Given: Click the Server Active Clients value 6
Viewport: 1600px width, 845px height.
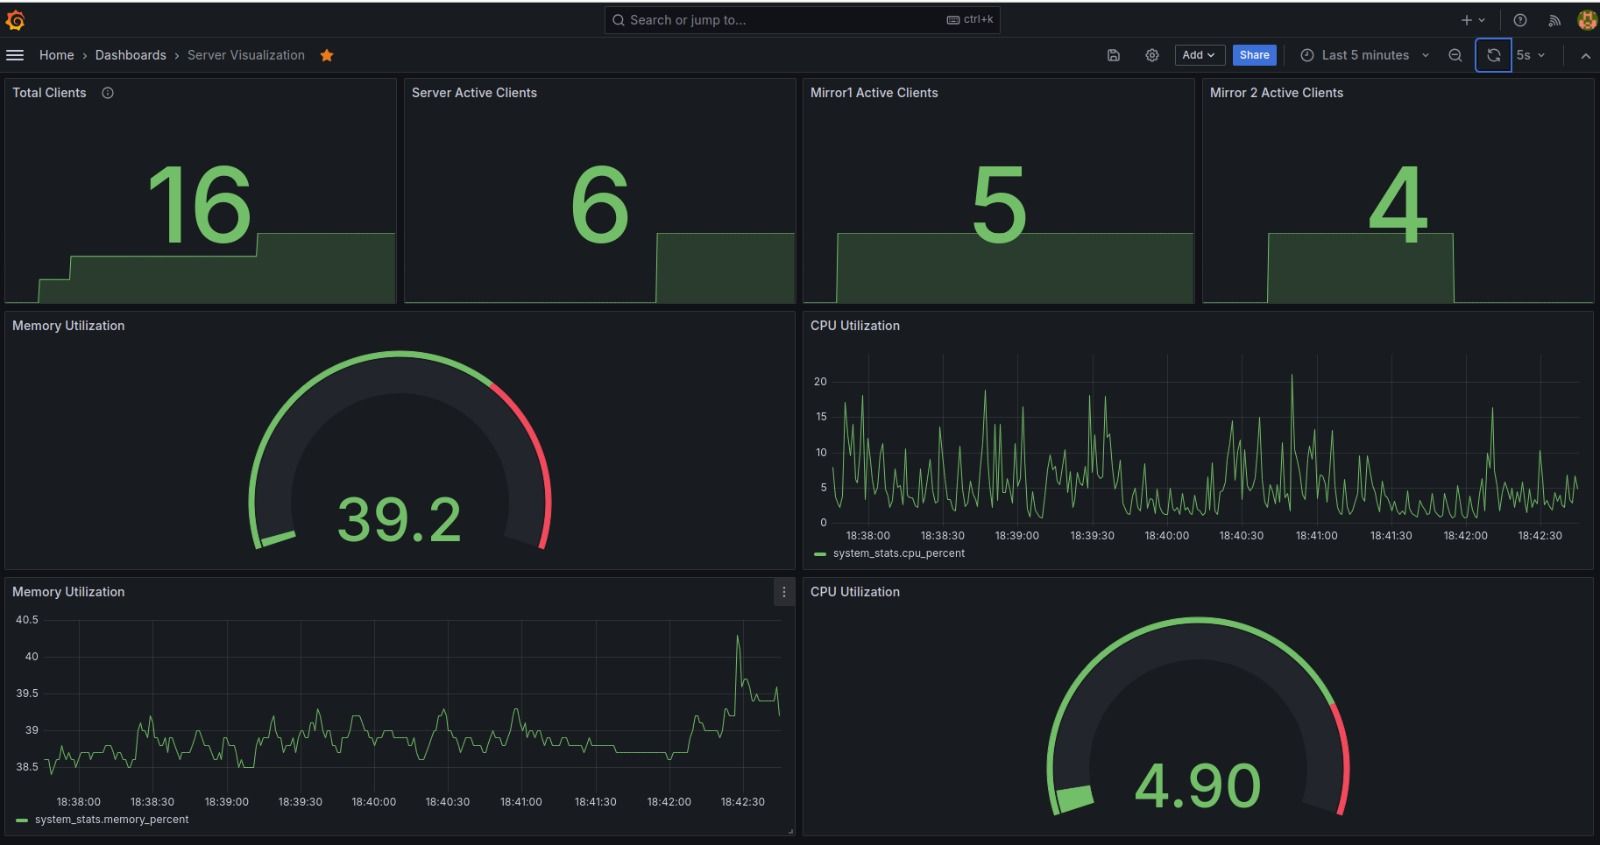Looking at the screenshot, I should pyautogui.click(x=600, y=205).
